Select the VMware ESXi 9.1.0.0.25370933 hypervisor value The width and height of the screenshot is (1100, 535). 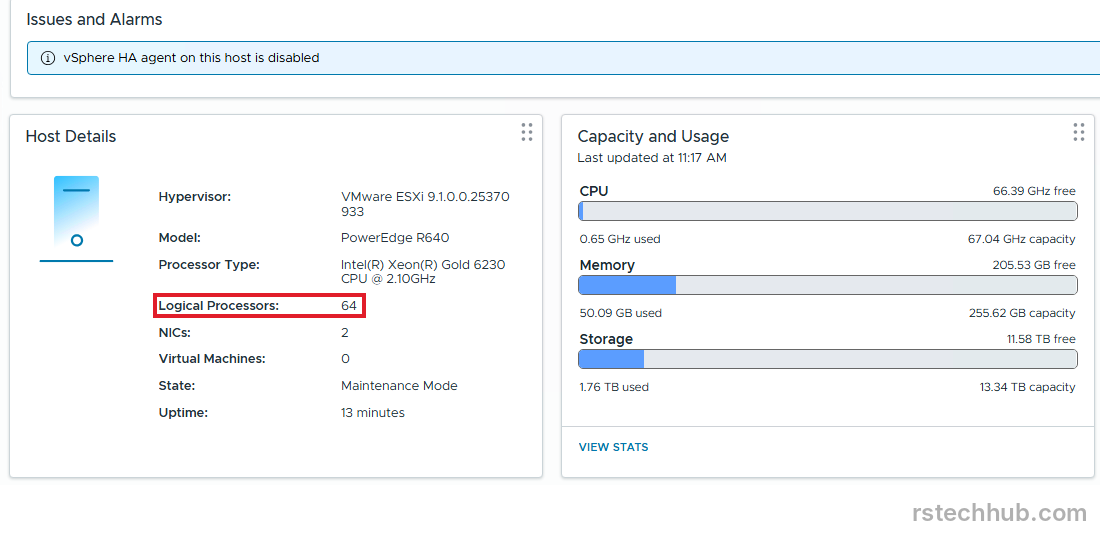pyautogui.click(x=425, y=204)
